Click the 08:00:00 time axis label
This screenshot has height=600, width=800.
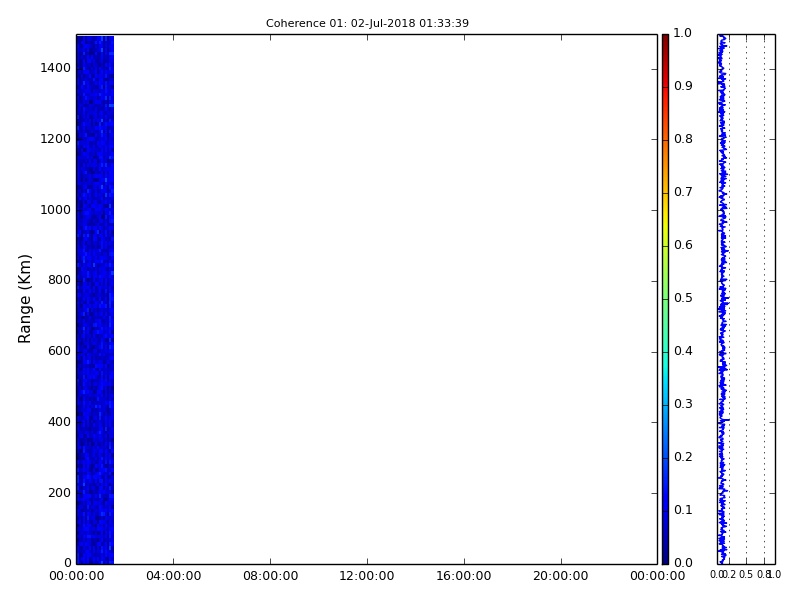(270, 576)
